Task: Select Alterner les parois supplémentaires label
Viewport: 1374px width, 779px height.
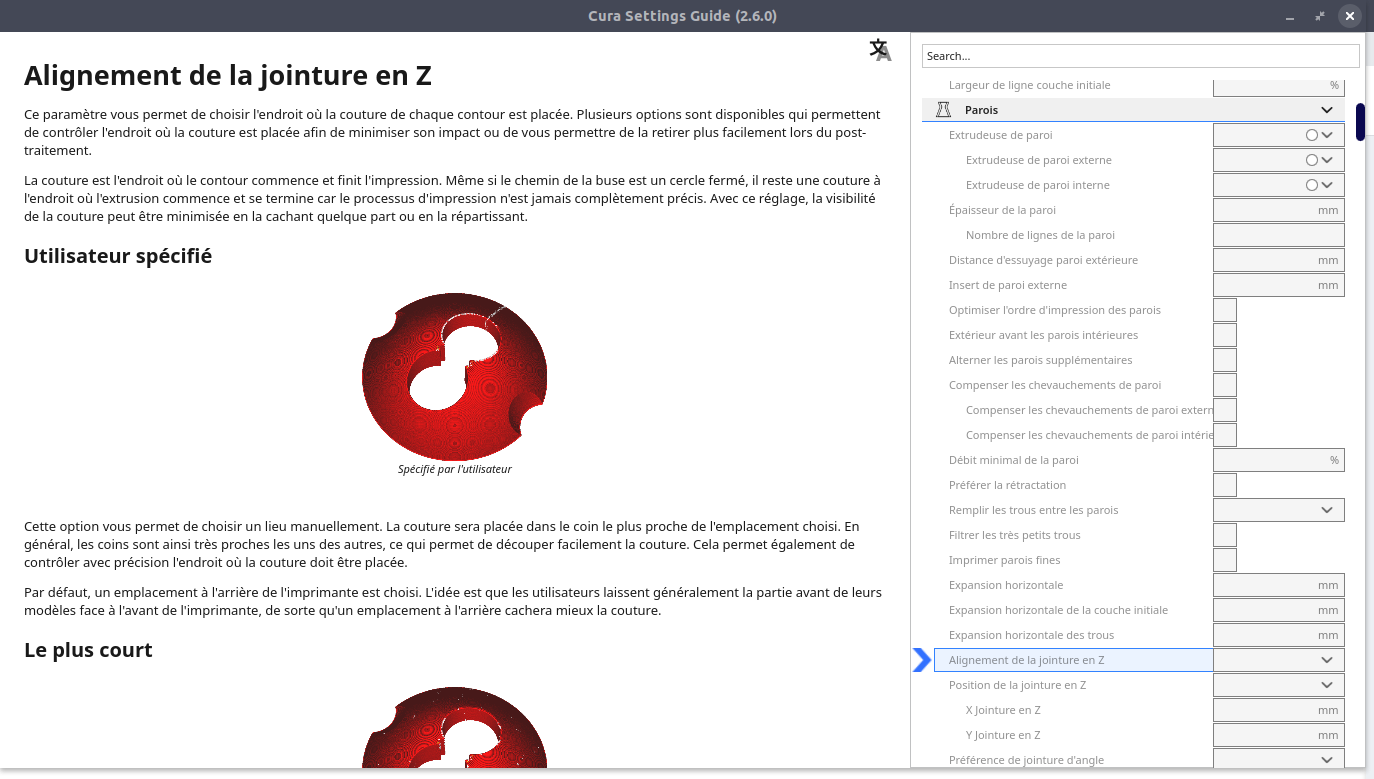Action: pyautogui.click(x=1041, y=360)
